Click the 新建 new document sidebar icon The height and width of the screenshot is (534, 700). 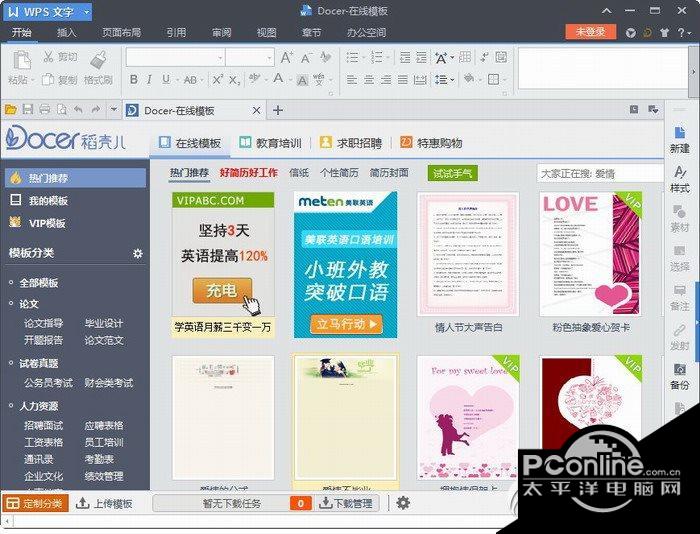(679, 140)
